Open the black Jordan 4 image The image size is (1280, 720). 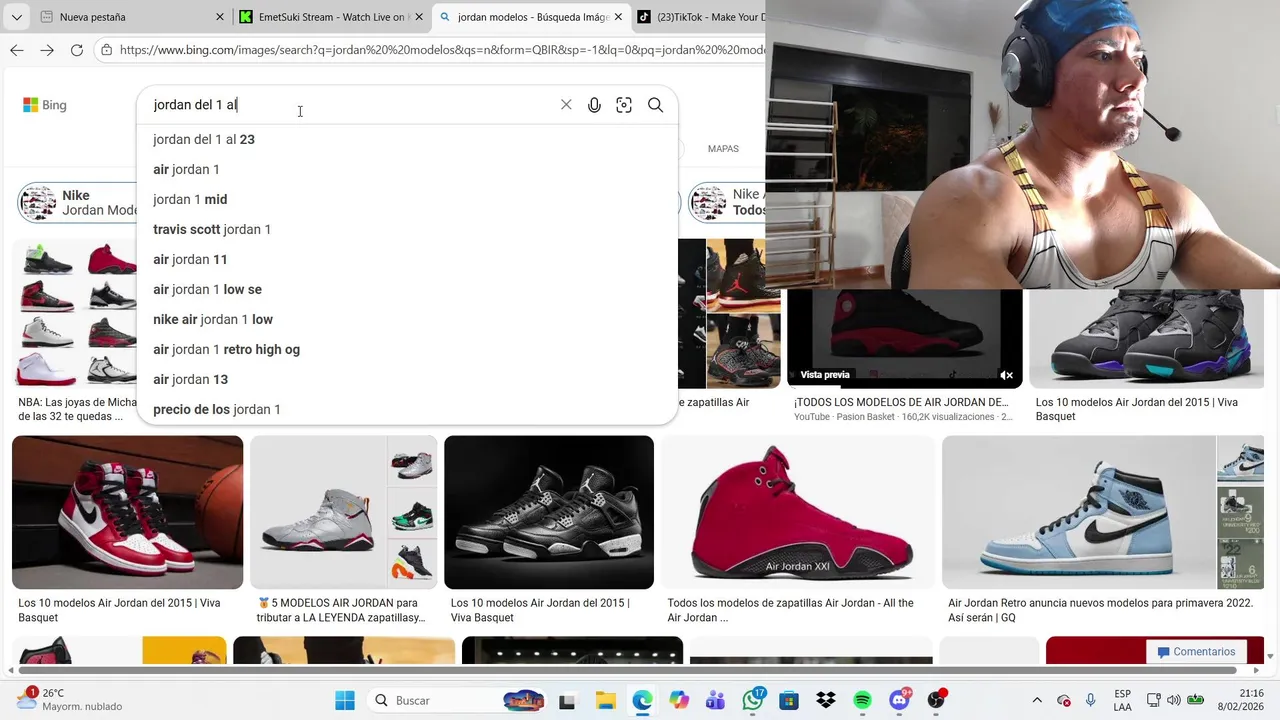[x=549, y=512]
